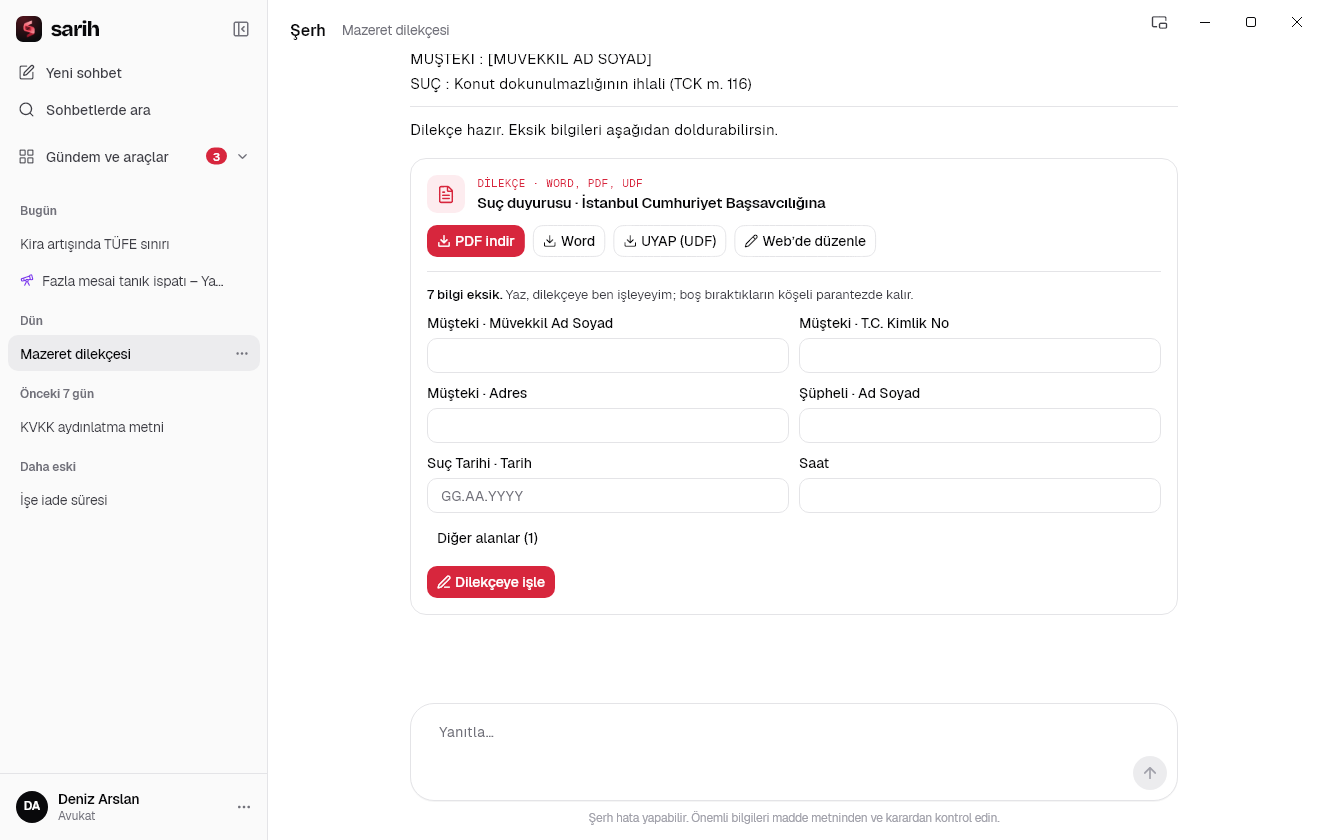Download the UYAP (UDF) file

[670, 241]
